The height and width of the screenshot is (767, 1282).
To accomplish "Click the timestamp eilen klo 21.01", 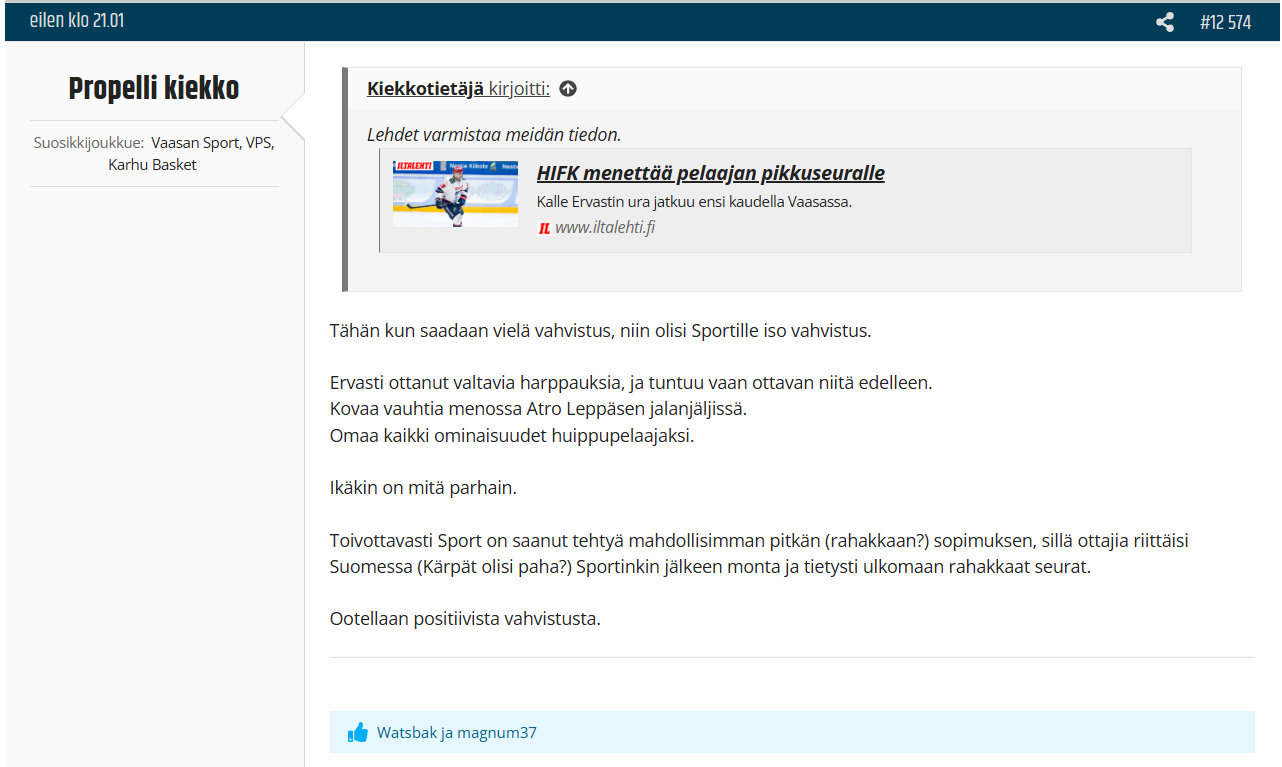I will point(77,21).
